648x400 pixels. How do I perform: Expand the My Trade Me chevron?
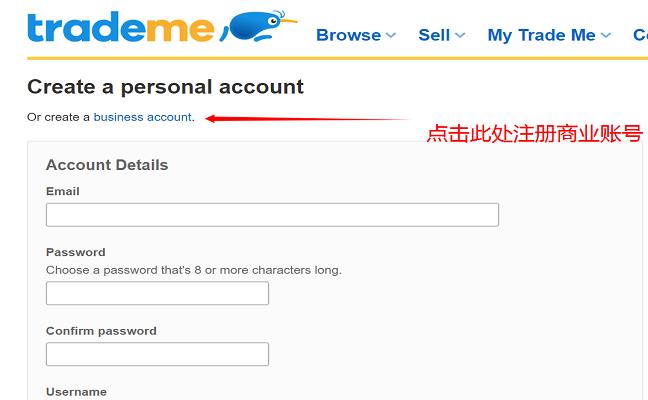pyautogui.click(x=605, y=35)
